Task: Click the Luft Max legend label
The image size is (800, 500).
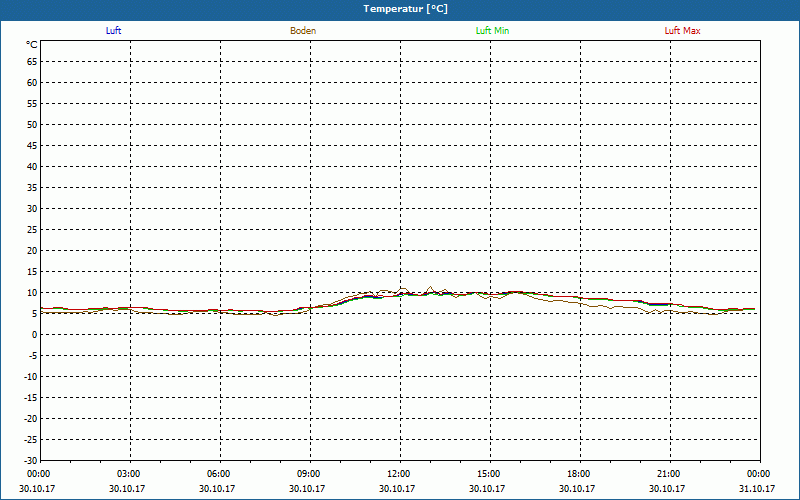Action: click(x=682, y=31)
